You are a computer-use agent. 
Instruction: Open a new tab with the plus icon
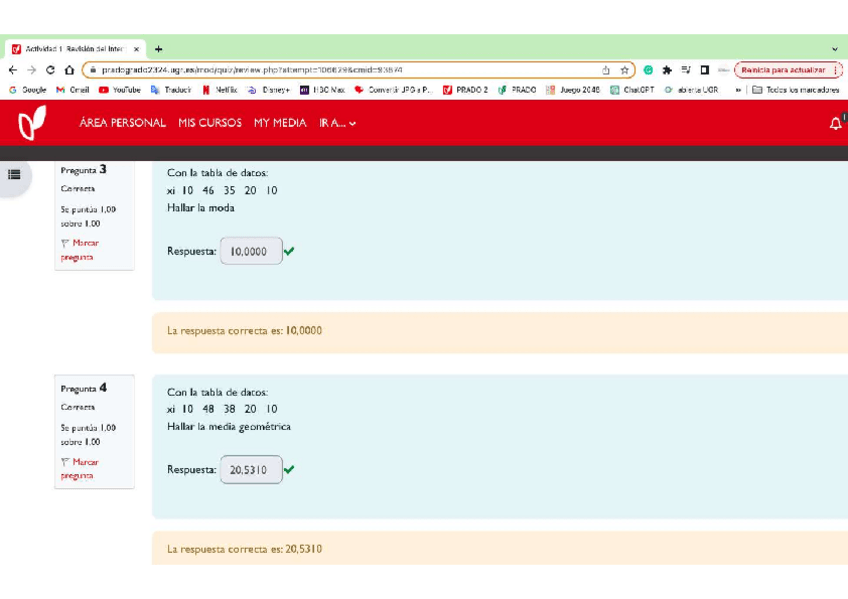[158, 49]
